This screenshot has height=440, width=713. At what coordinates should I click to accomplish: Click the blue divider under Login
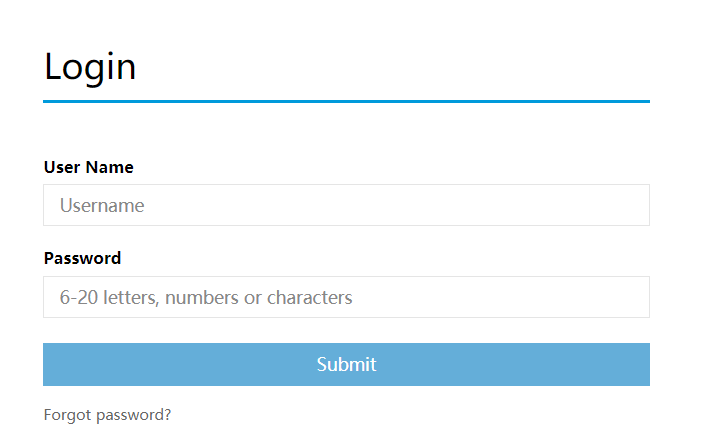(346, 101)
